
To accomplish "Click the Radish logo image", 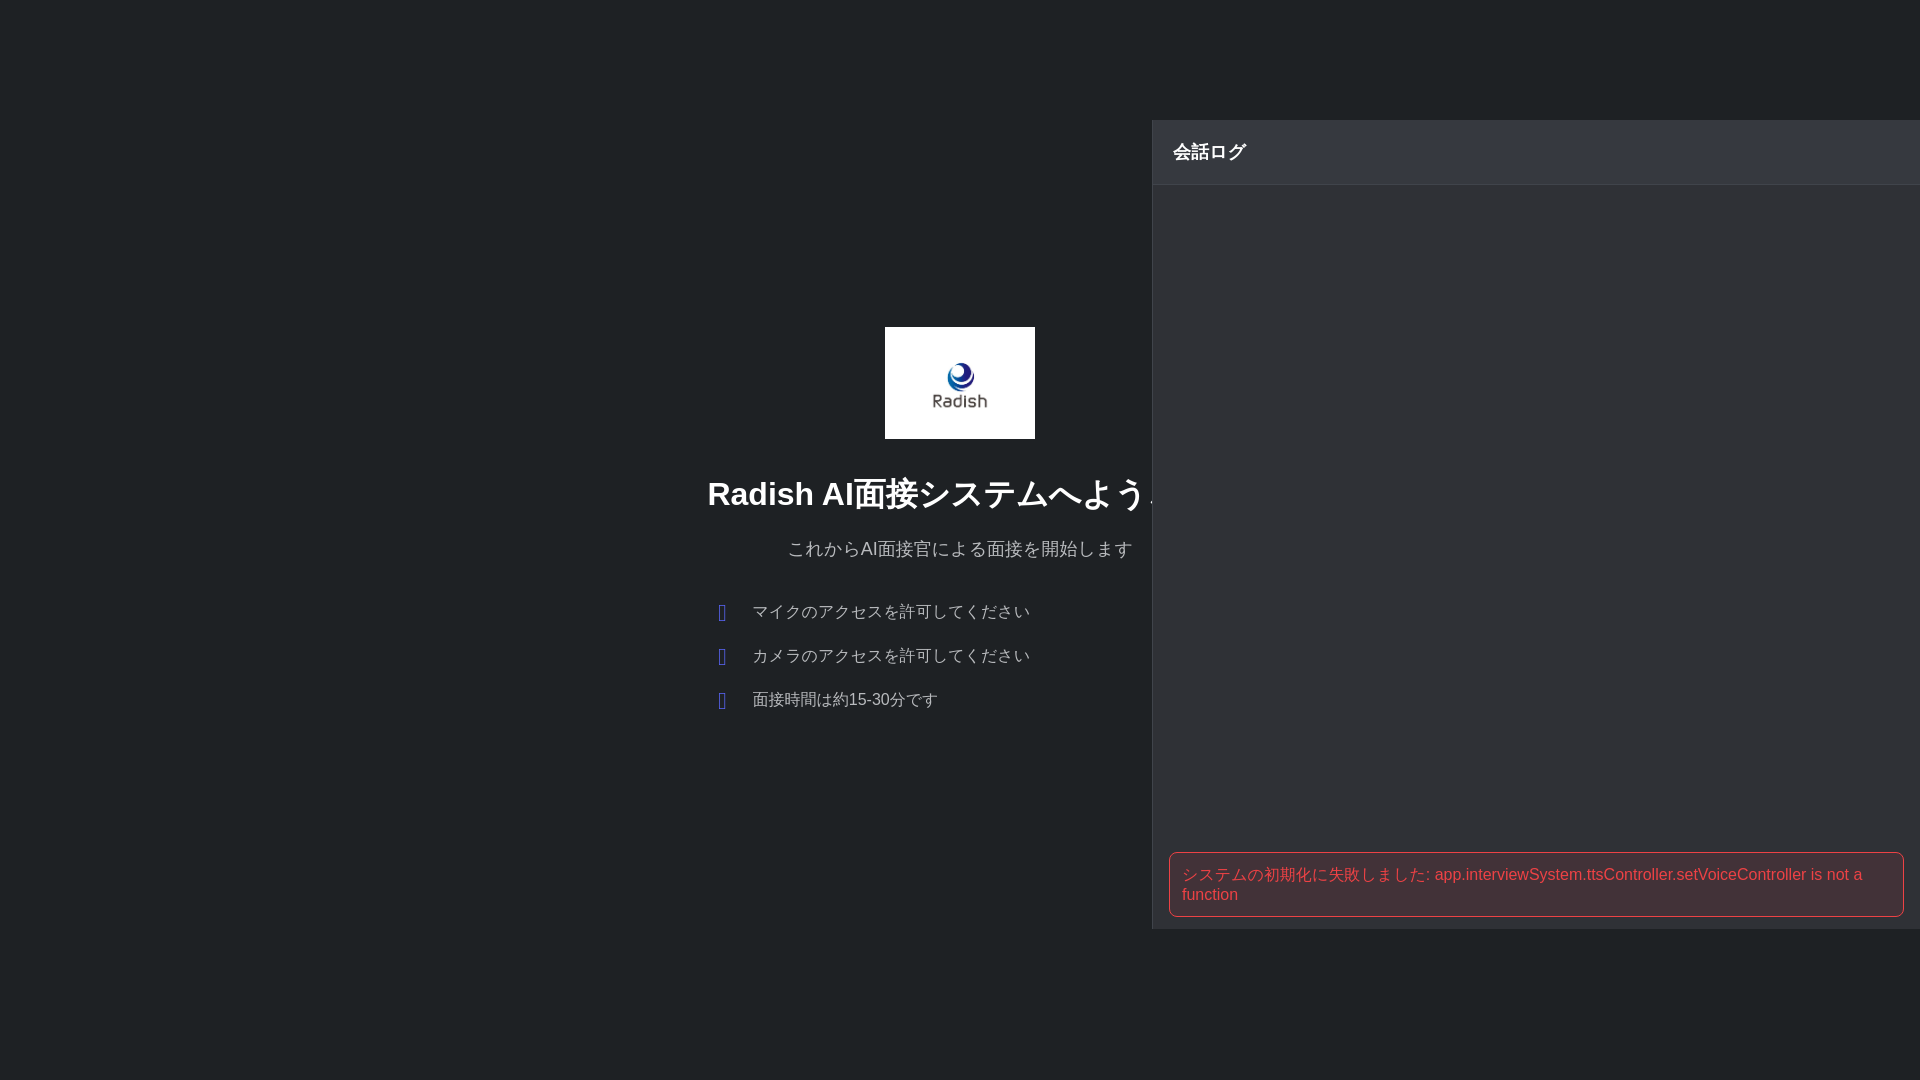I will [959, 383].
